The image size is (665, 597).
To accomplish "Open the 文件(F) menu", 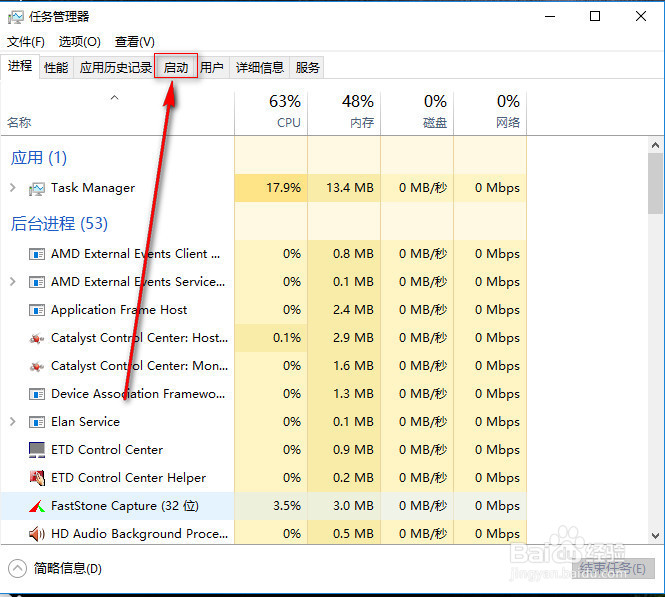I will (x=25, y=42).
